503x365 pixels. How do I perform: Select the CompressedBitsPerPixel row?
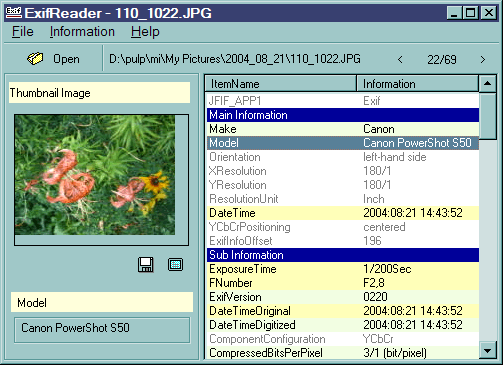(343, 353)
